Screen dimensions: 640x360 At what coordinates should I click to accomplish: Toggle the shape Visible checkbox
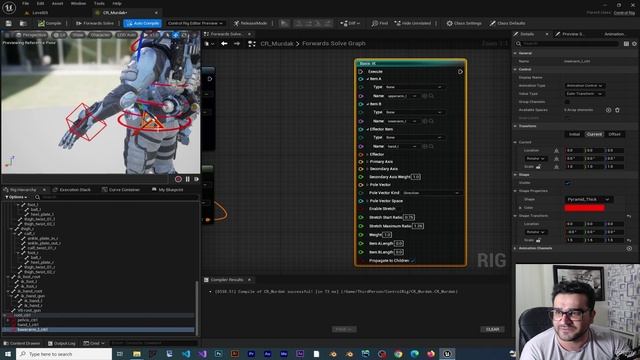pyautogui.click(x=567, y=183)
